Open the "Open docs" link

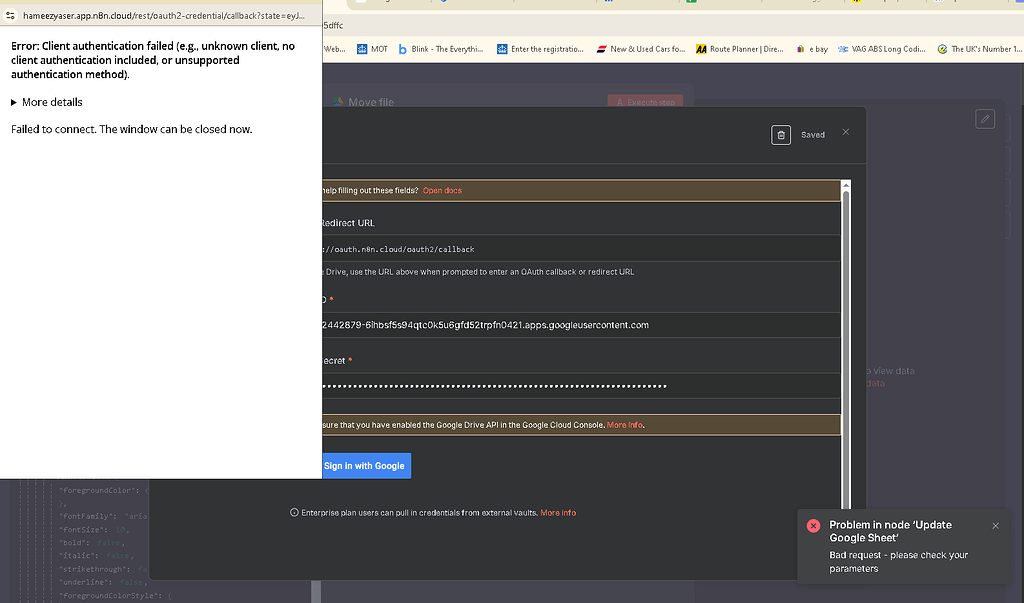pyautogui.click(x=442, y=189)
